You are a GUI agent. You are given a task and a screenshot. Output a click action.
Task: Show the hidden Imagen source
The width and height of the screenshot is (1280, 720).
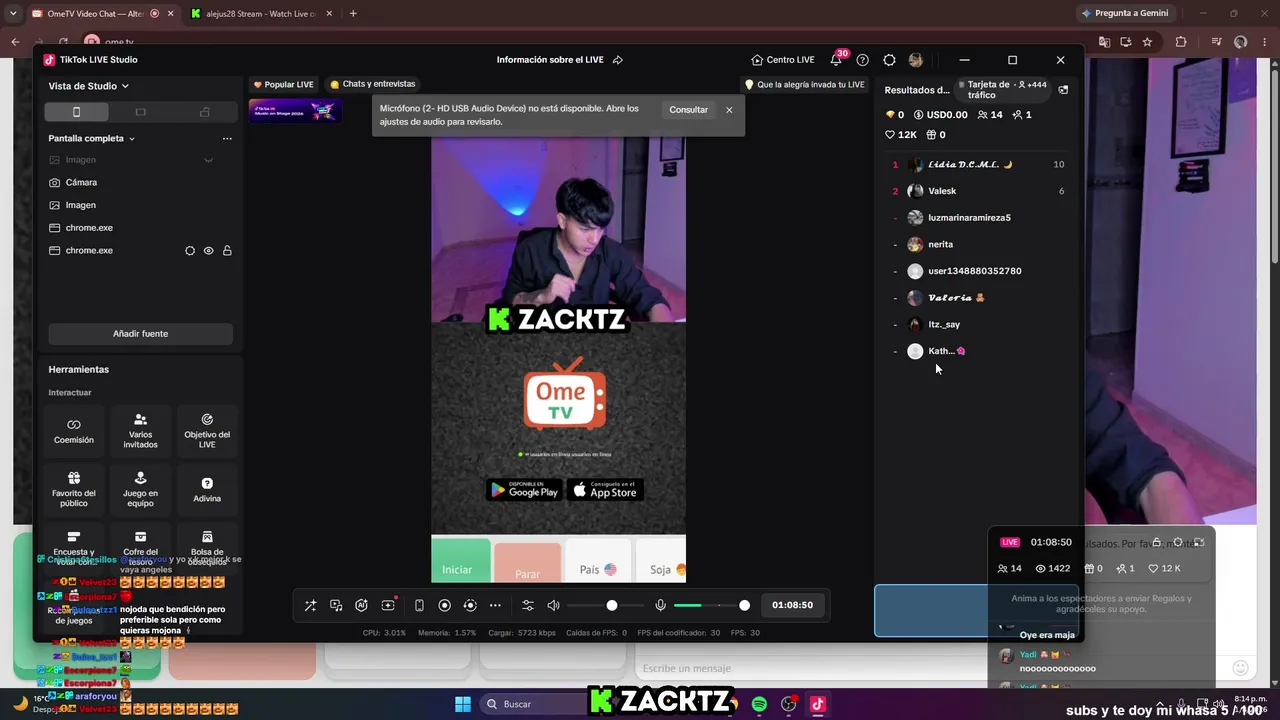click(x=208, y=160)
